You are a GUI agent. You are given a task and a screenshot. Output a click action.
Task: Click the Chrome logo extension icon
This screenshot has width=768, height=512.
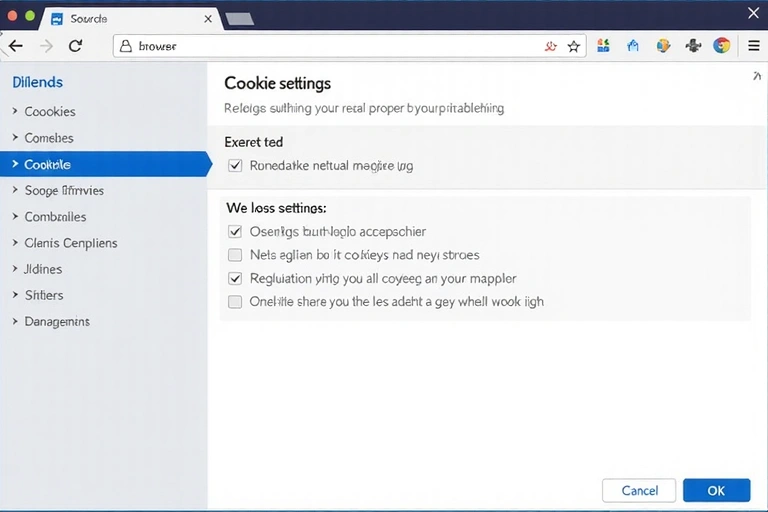(721, 46)
